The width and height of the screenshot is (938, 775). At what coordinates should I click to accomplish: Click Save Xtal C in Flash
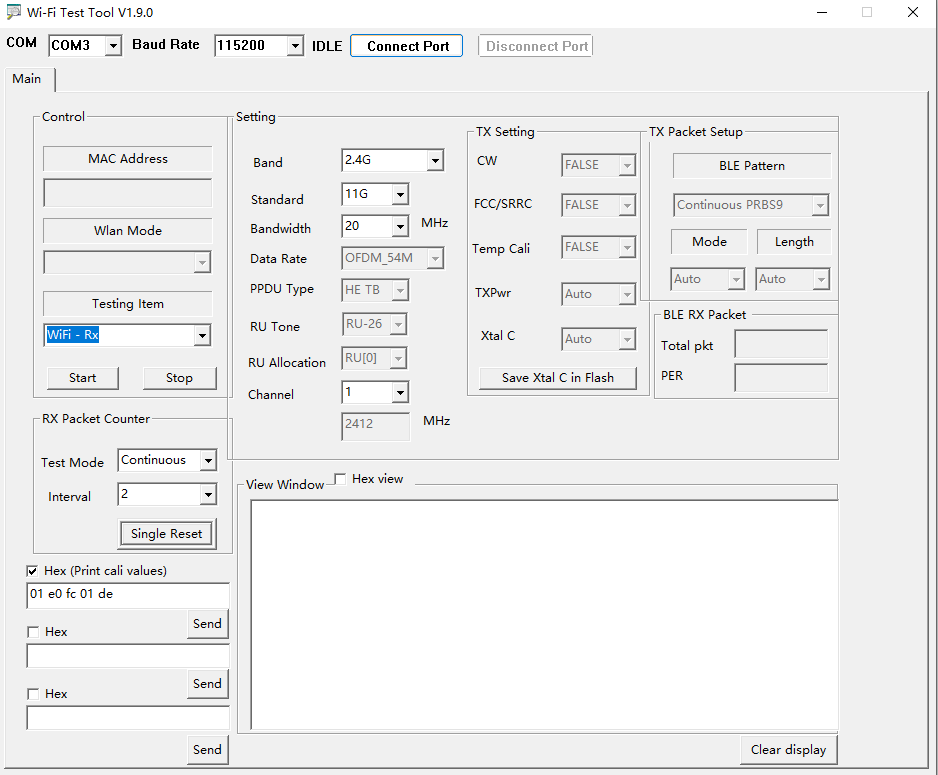(557, 378)
